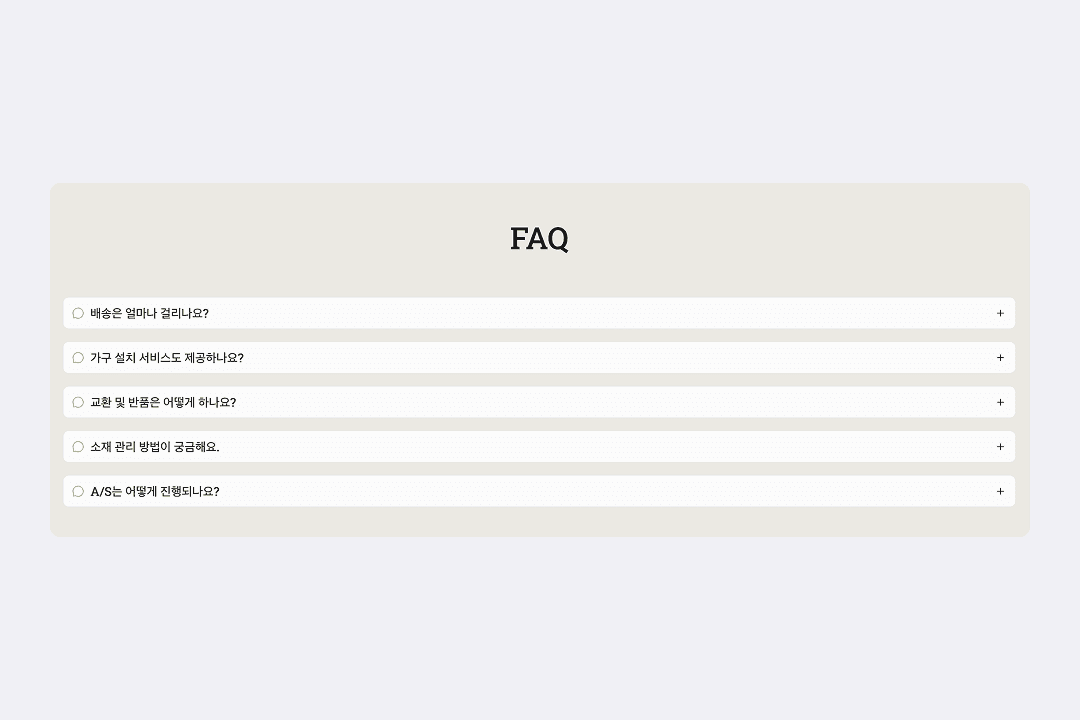Toggle the 교환 및 반품은 어떻게 하나요? accordion row
The width and height of the screenshot is (1080, 720).
pyautogui.click(x=540, y=402)
